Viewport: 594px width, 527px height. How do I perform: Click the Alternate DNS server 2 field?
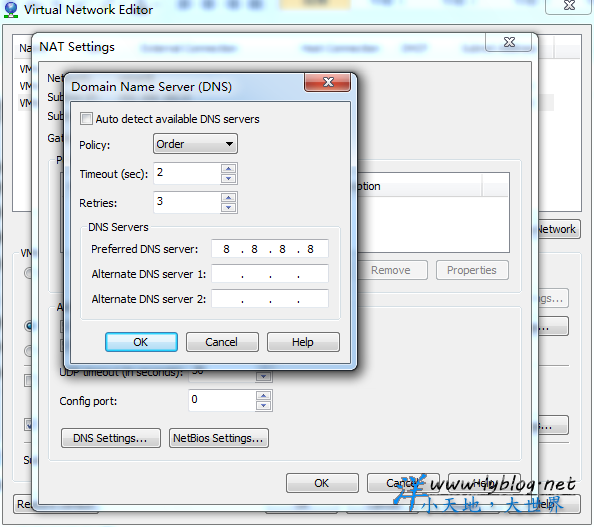point(270,299)
